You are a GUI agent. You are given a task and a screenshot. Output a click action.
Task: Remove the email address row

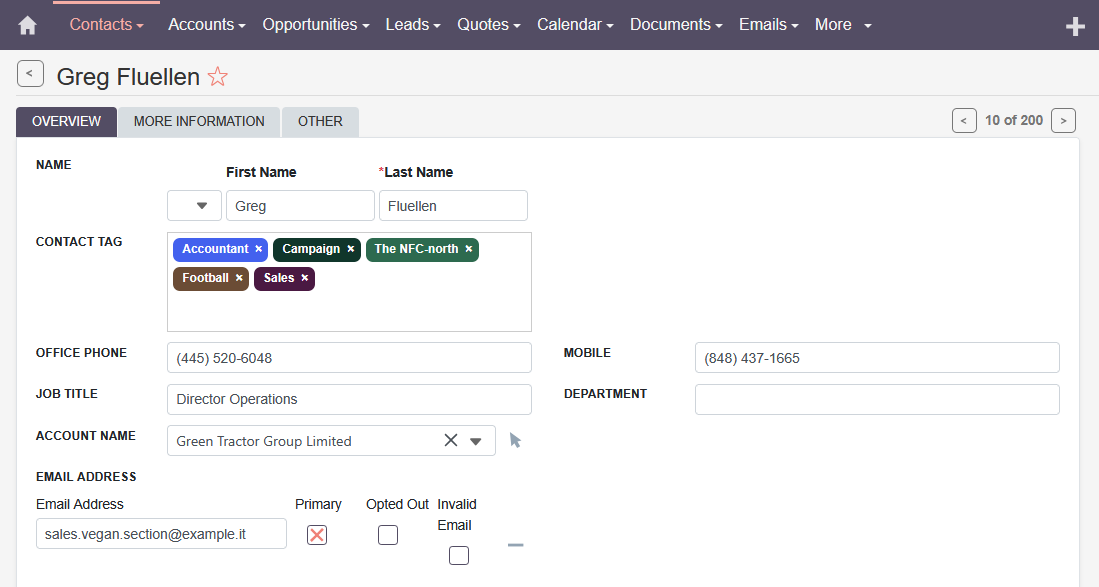(515, 544)
